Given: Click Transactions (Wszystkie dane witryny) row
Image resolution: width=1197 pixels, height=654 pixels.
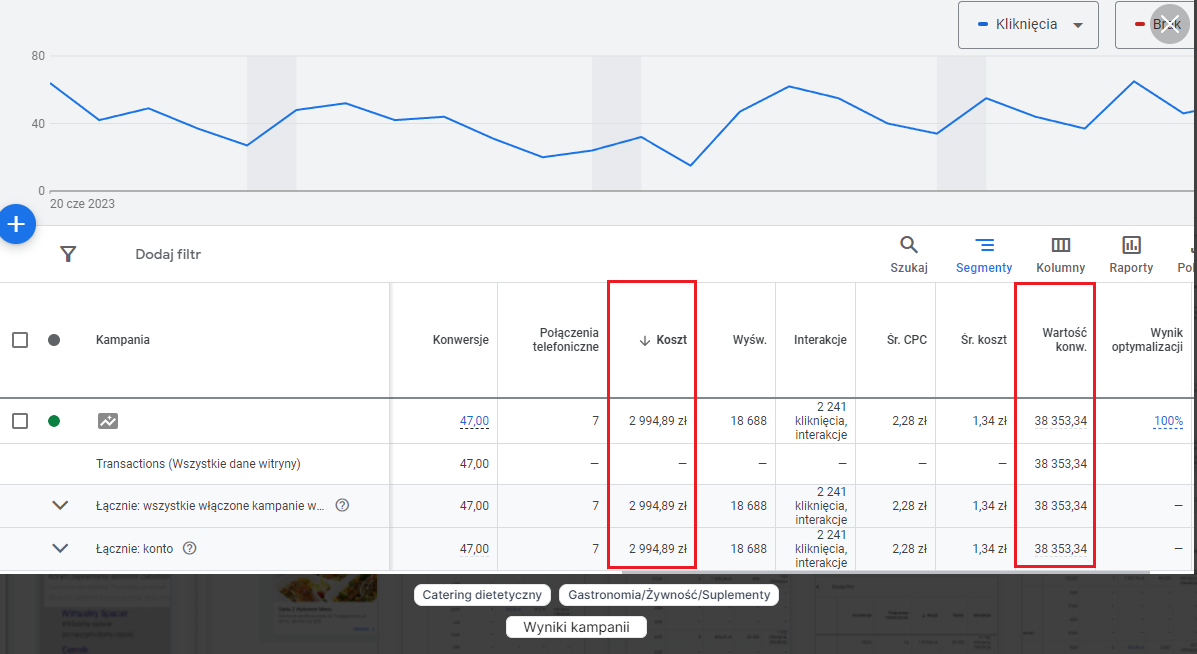Looking at the screenshot, I should [198, 463].
